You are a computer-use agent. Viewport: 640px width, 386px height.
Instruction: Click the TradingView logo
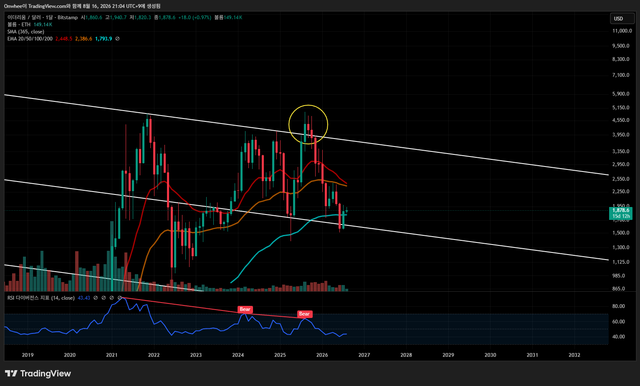click(38, 373)
